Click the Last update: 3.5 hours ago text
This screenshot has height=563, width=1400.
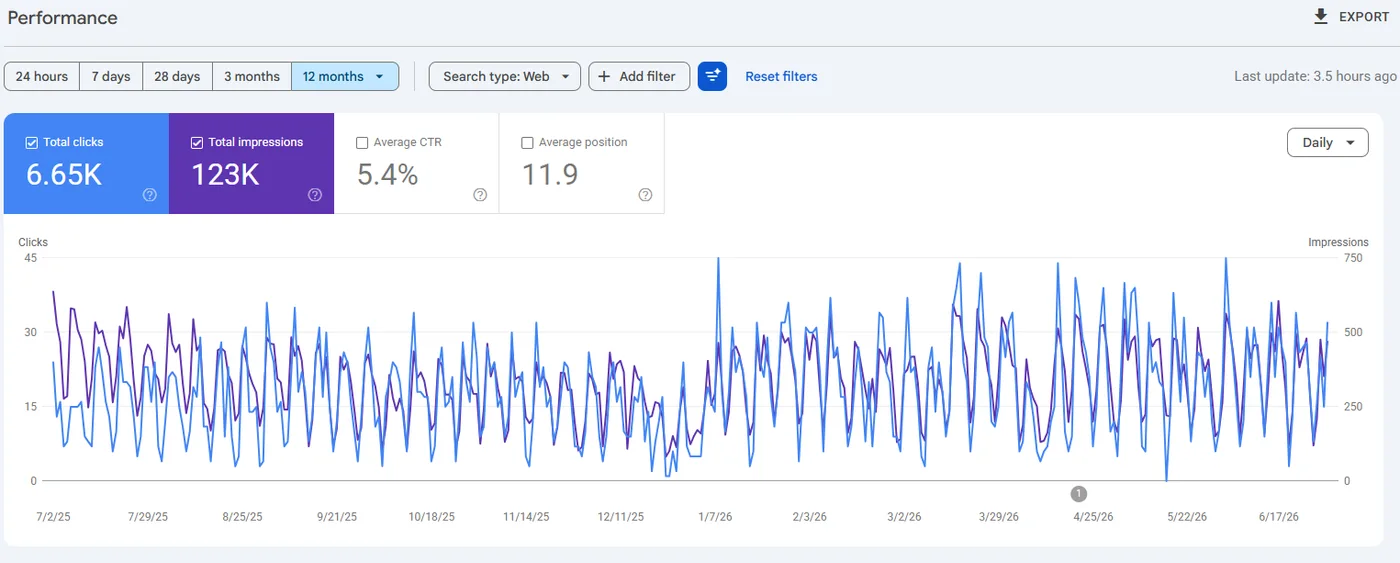[x=1315, y=76]
